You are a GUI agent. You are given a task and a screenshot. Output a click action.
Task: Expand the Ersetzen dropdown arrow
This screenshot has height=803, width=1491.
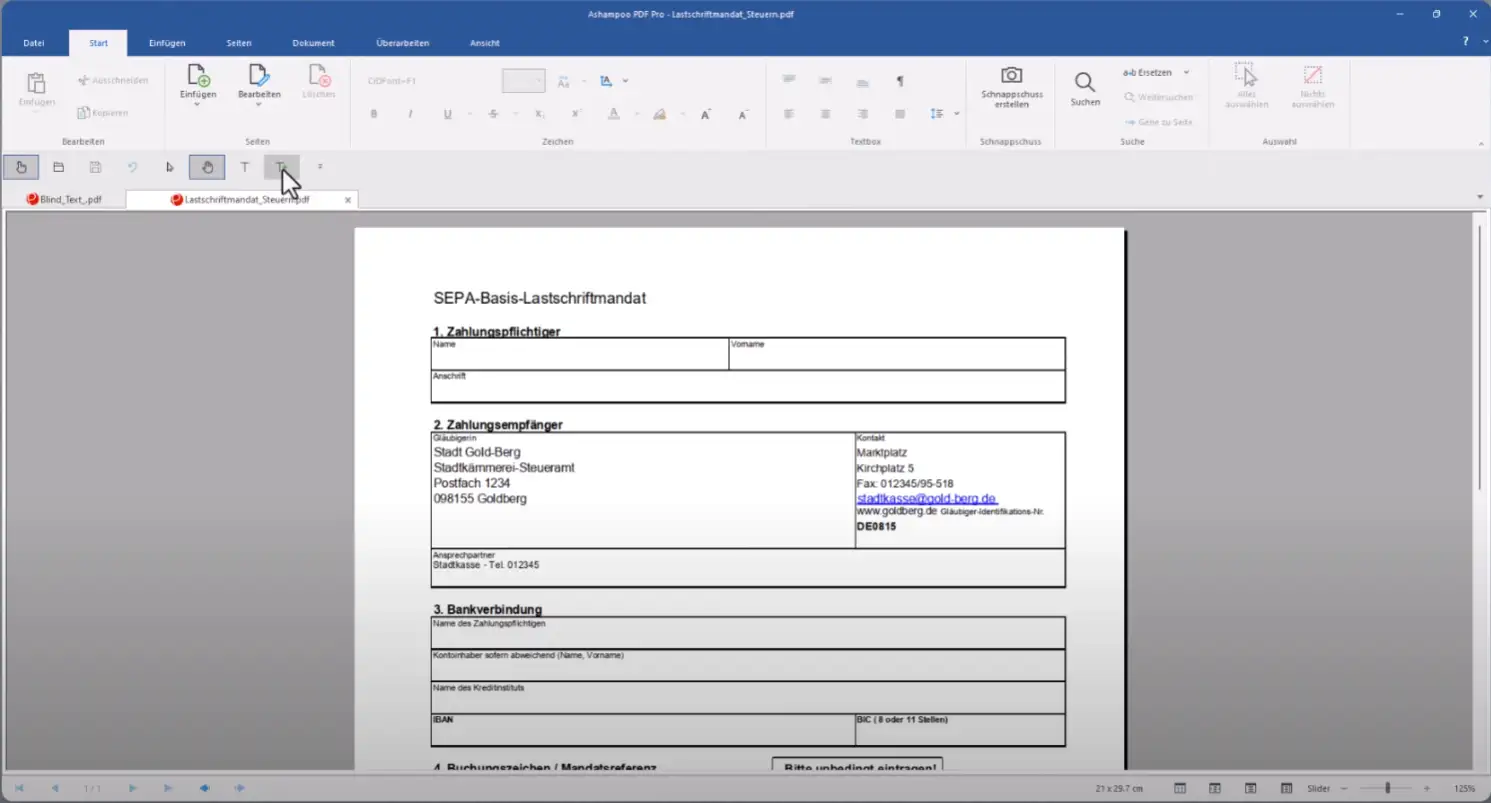click(x=1186, y=73)
